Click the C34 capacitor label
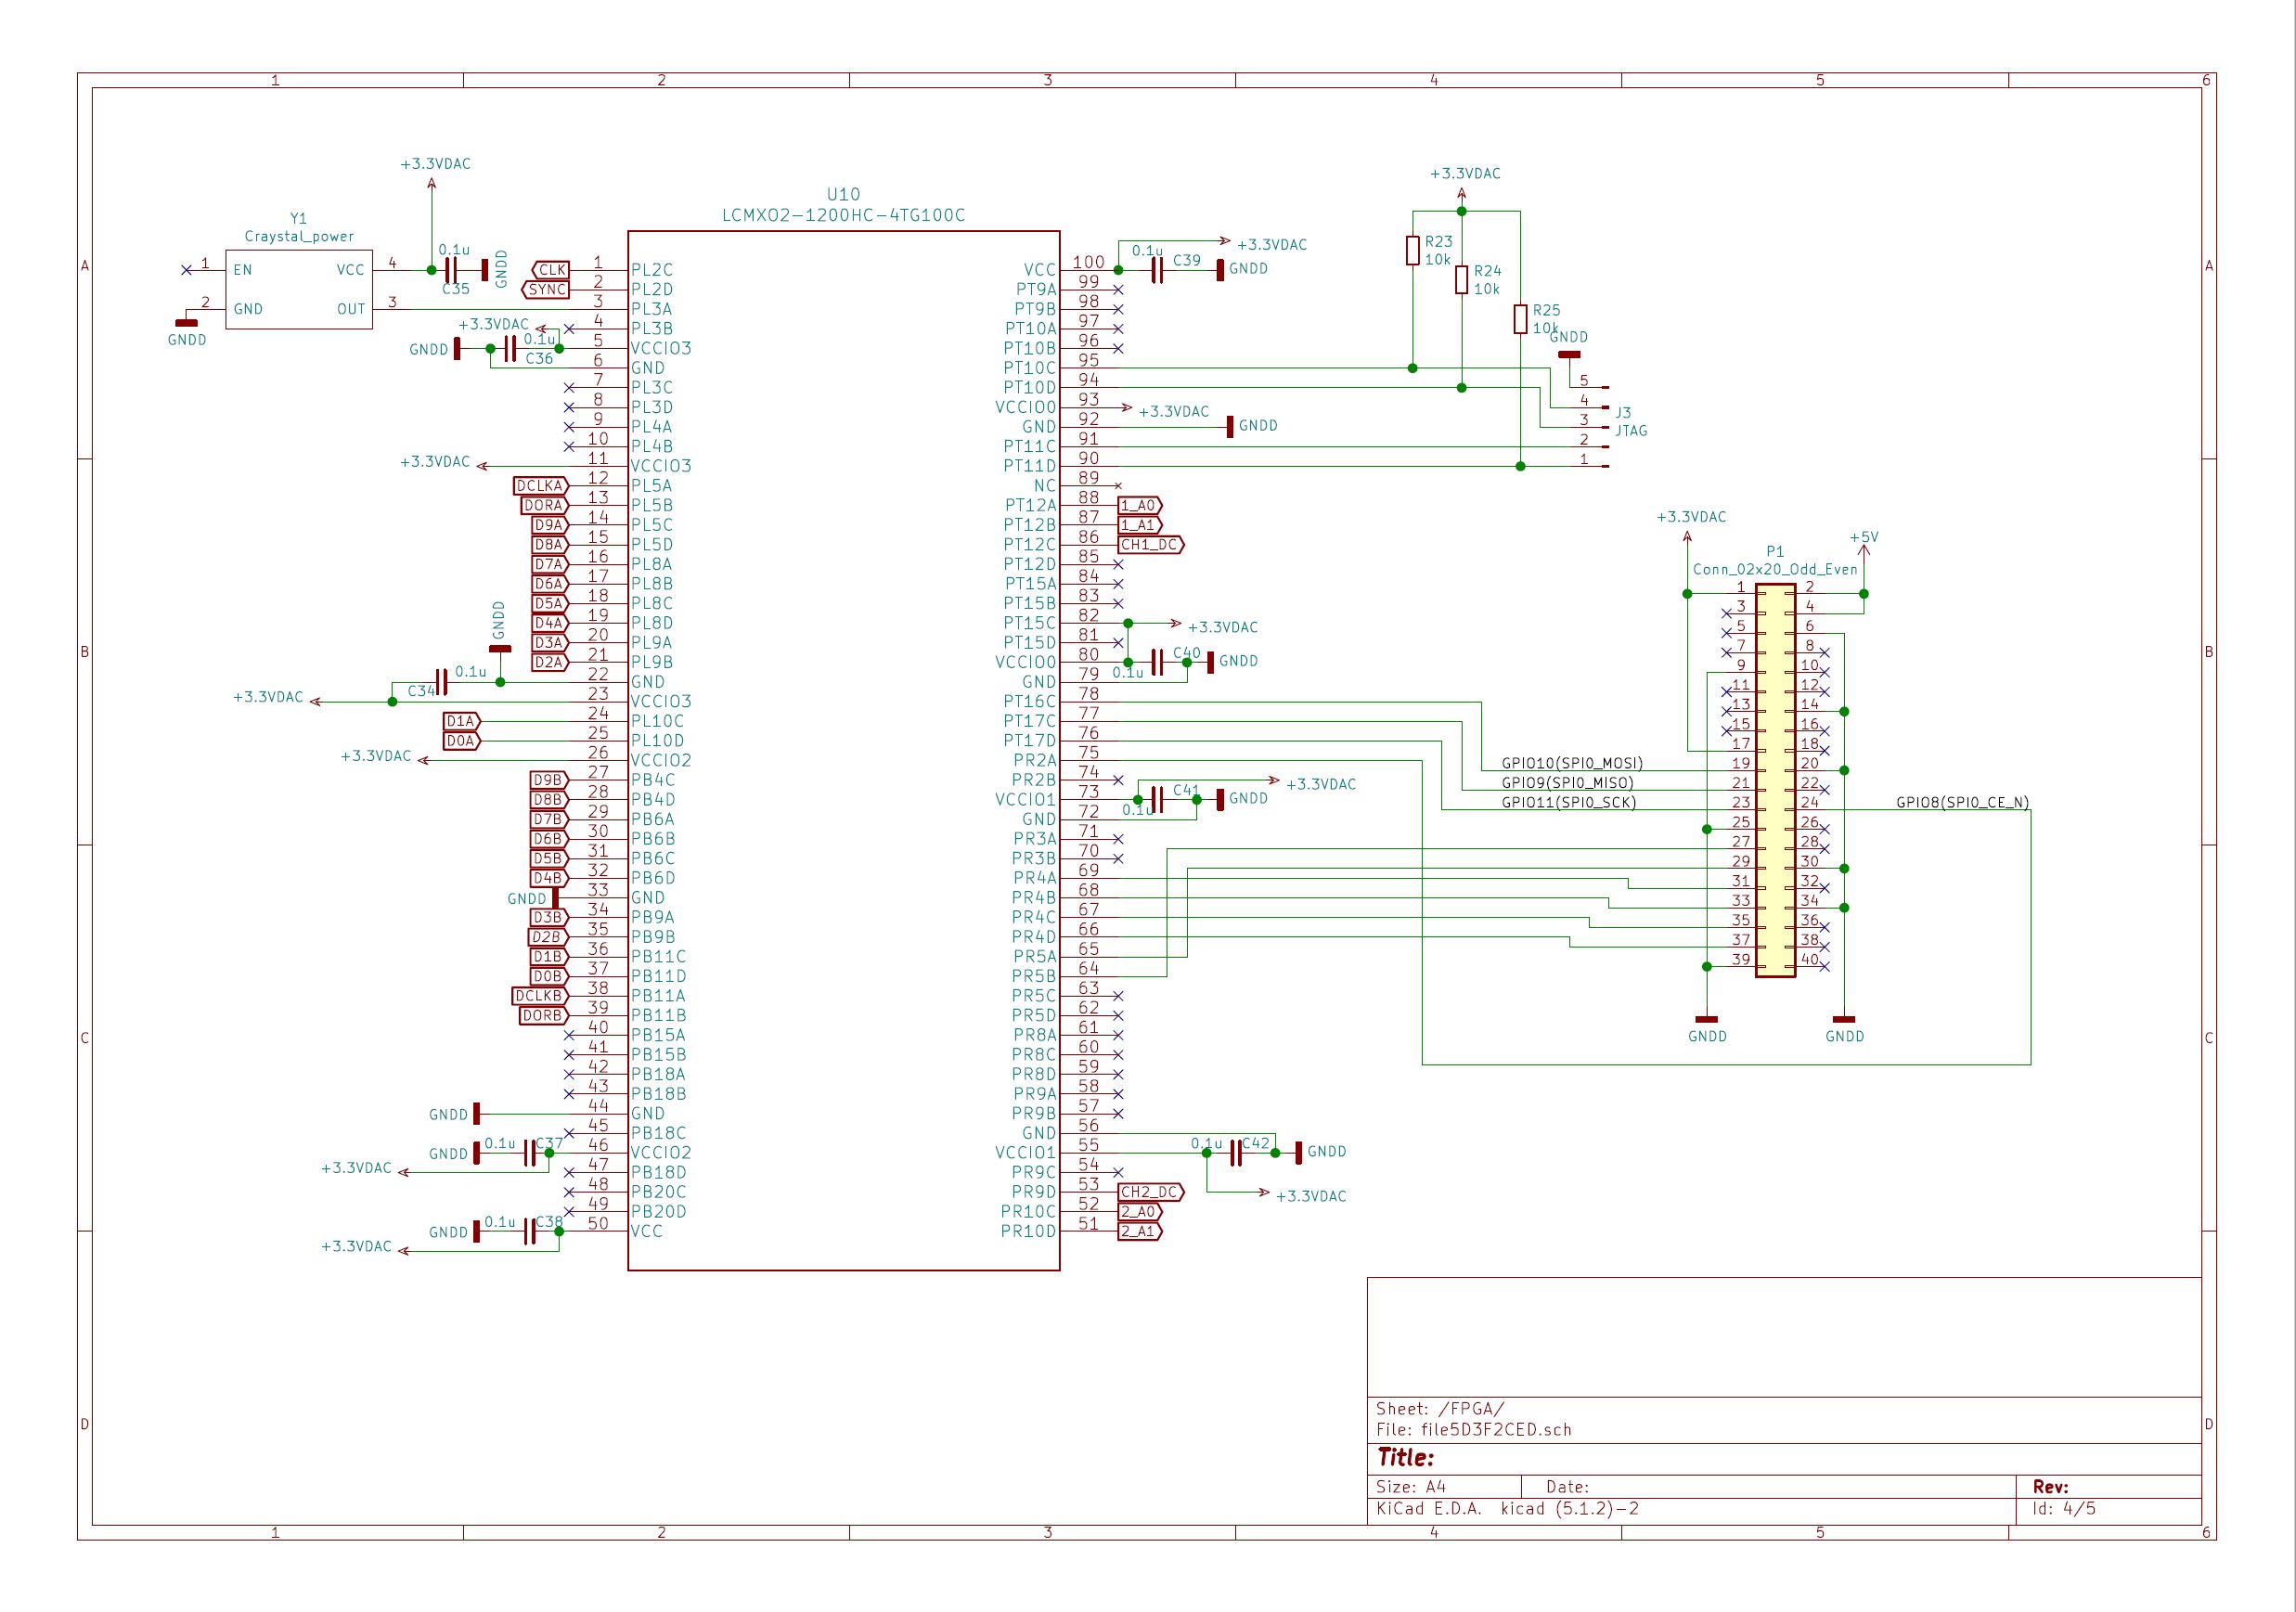Viewport: 2296px width, 1612px height. coord(422,691)
